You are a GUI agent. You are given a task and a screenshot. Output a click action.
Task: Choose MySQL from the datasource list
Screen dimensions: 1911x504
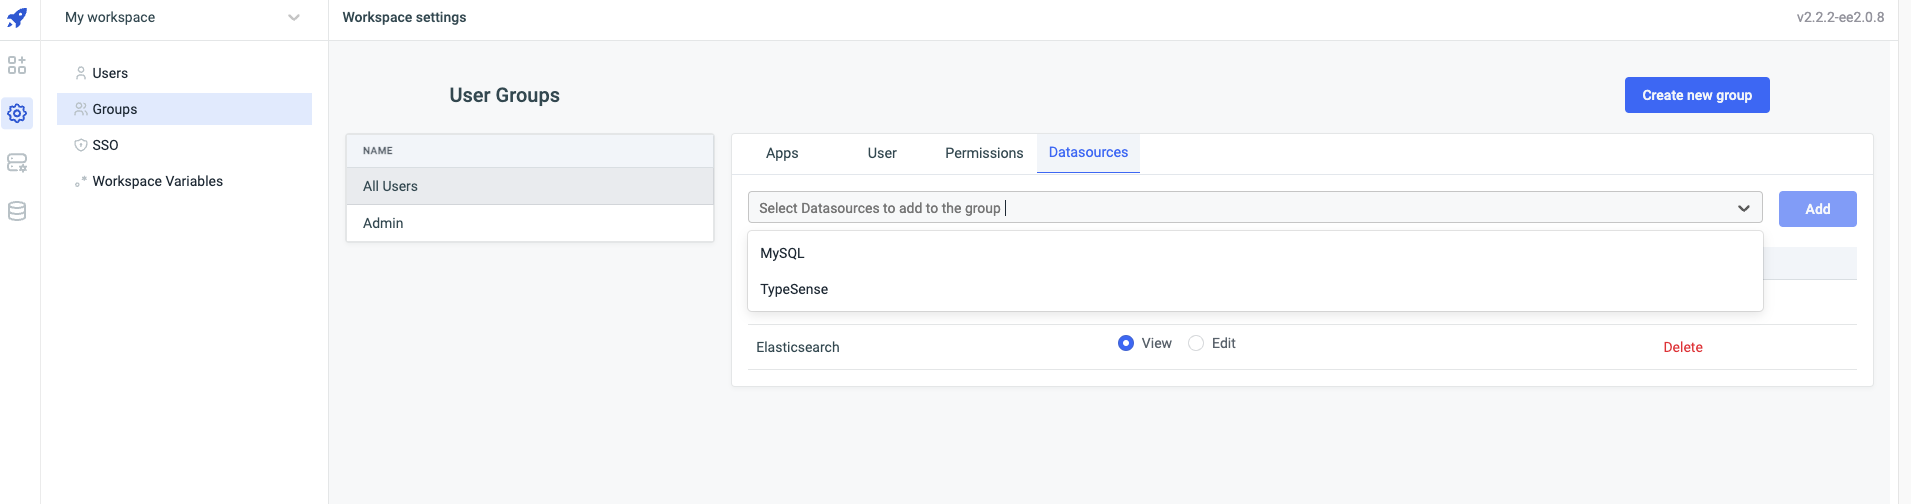782,253
